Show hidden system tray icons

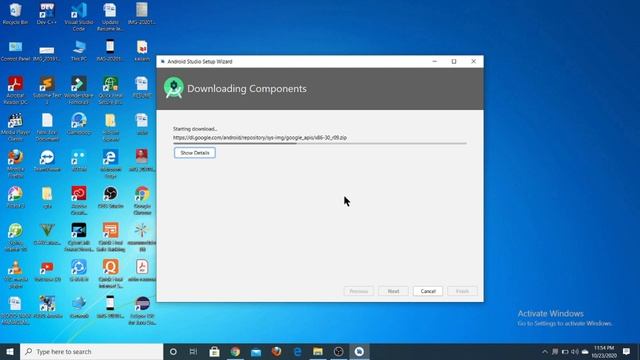(545, 351)
